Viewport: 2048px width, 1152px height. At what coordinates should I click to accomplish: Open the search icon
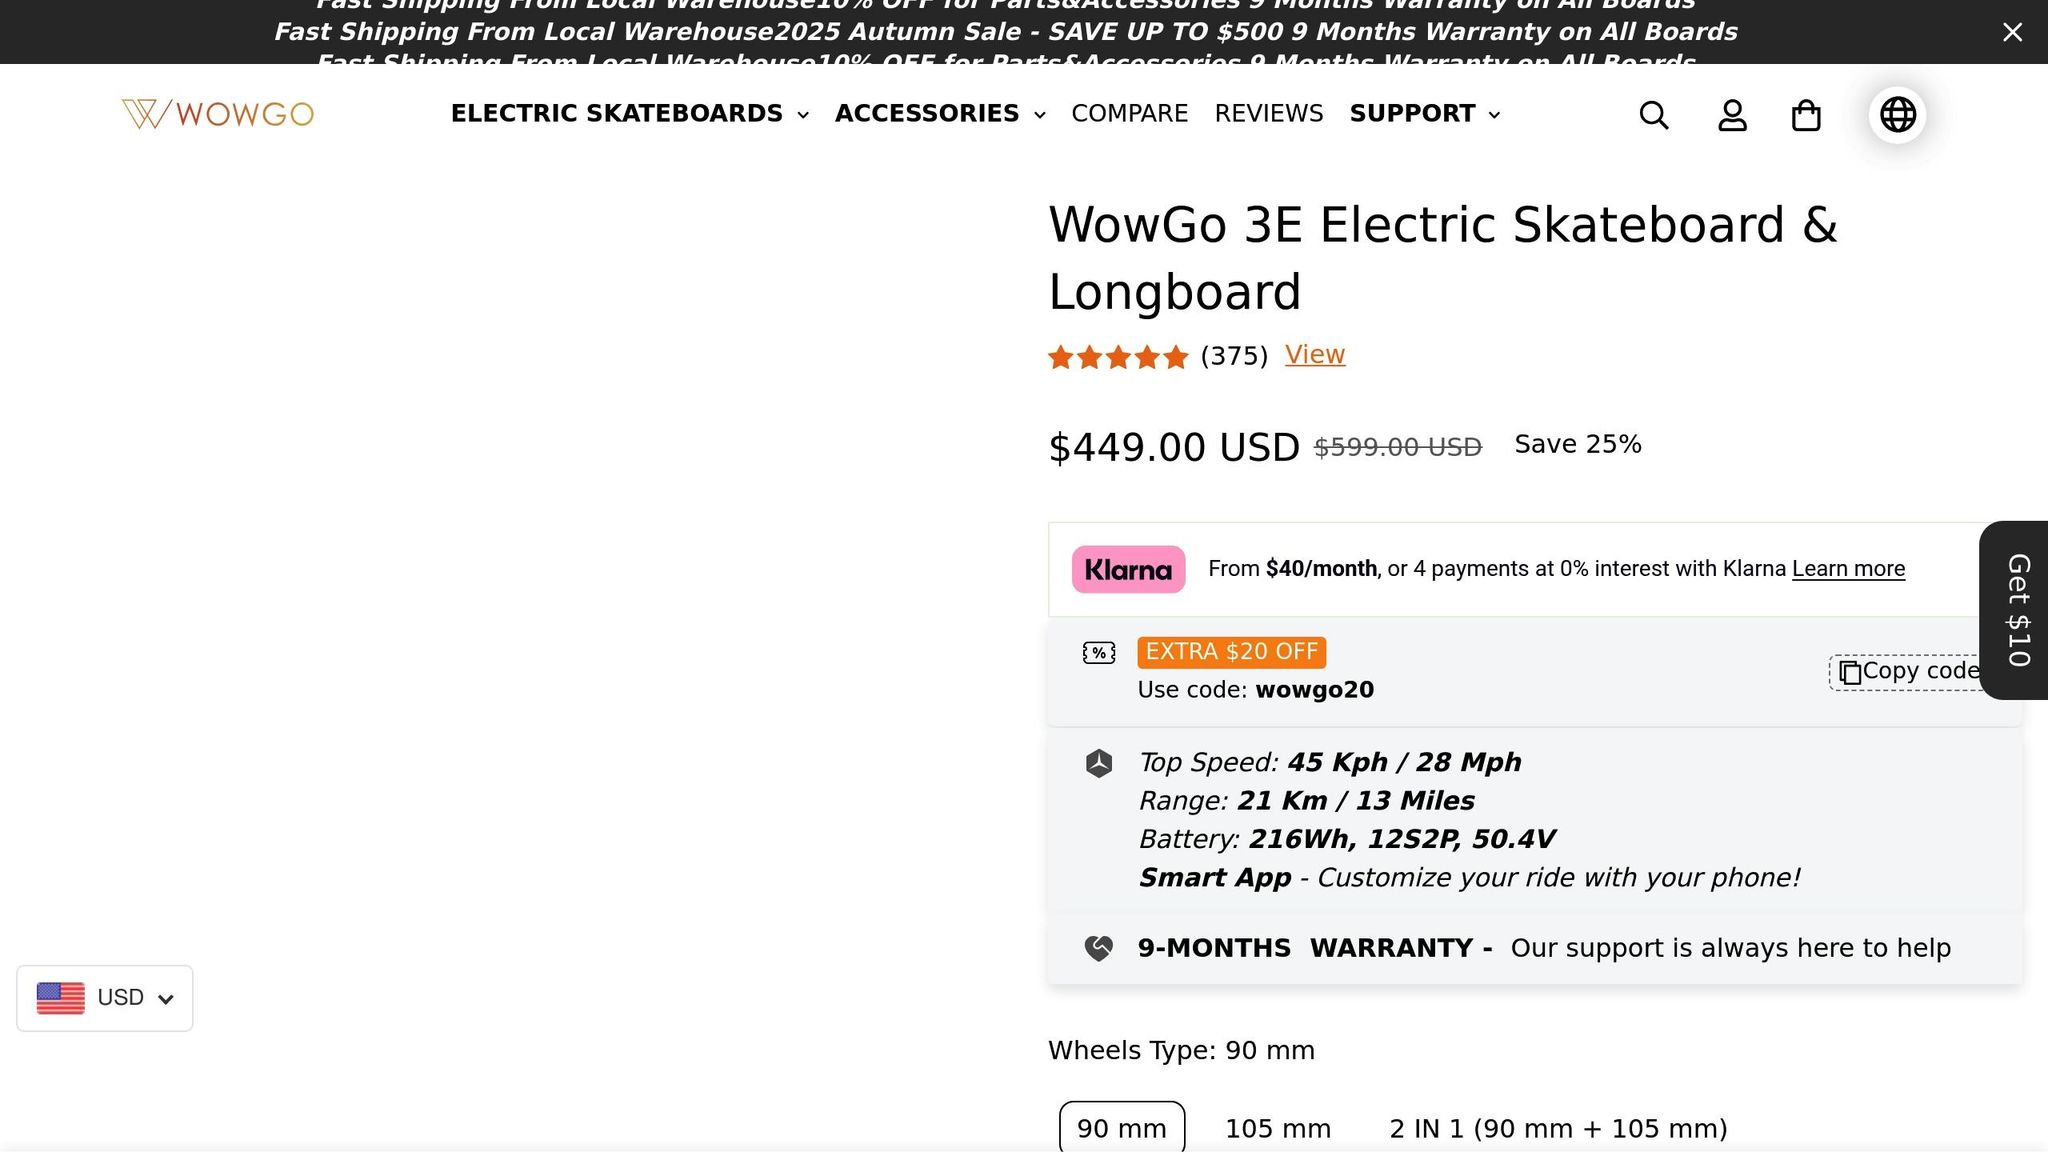[1653, 114]
